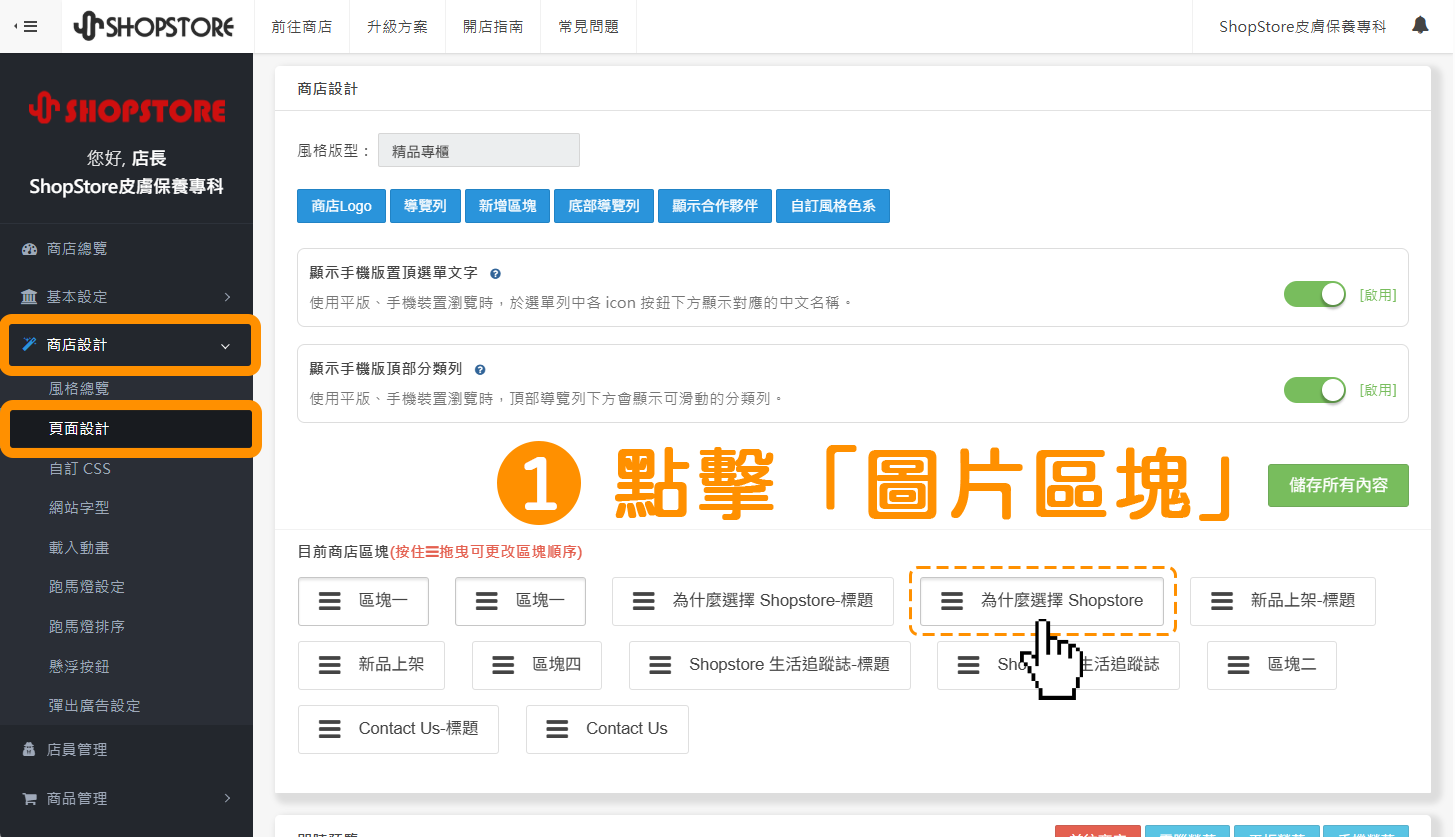Click the Shopstore 生活追蹤誌 block
Screen dimensions: 1455x837
click(x=1058, y=665)
